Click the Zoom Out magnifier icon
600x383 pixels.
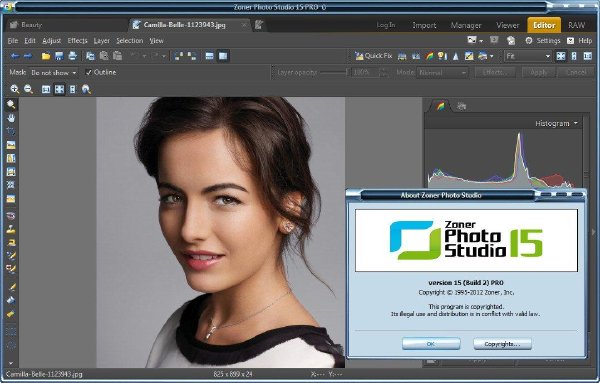point(28,89)
